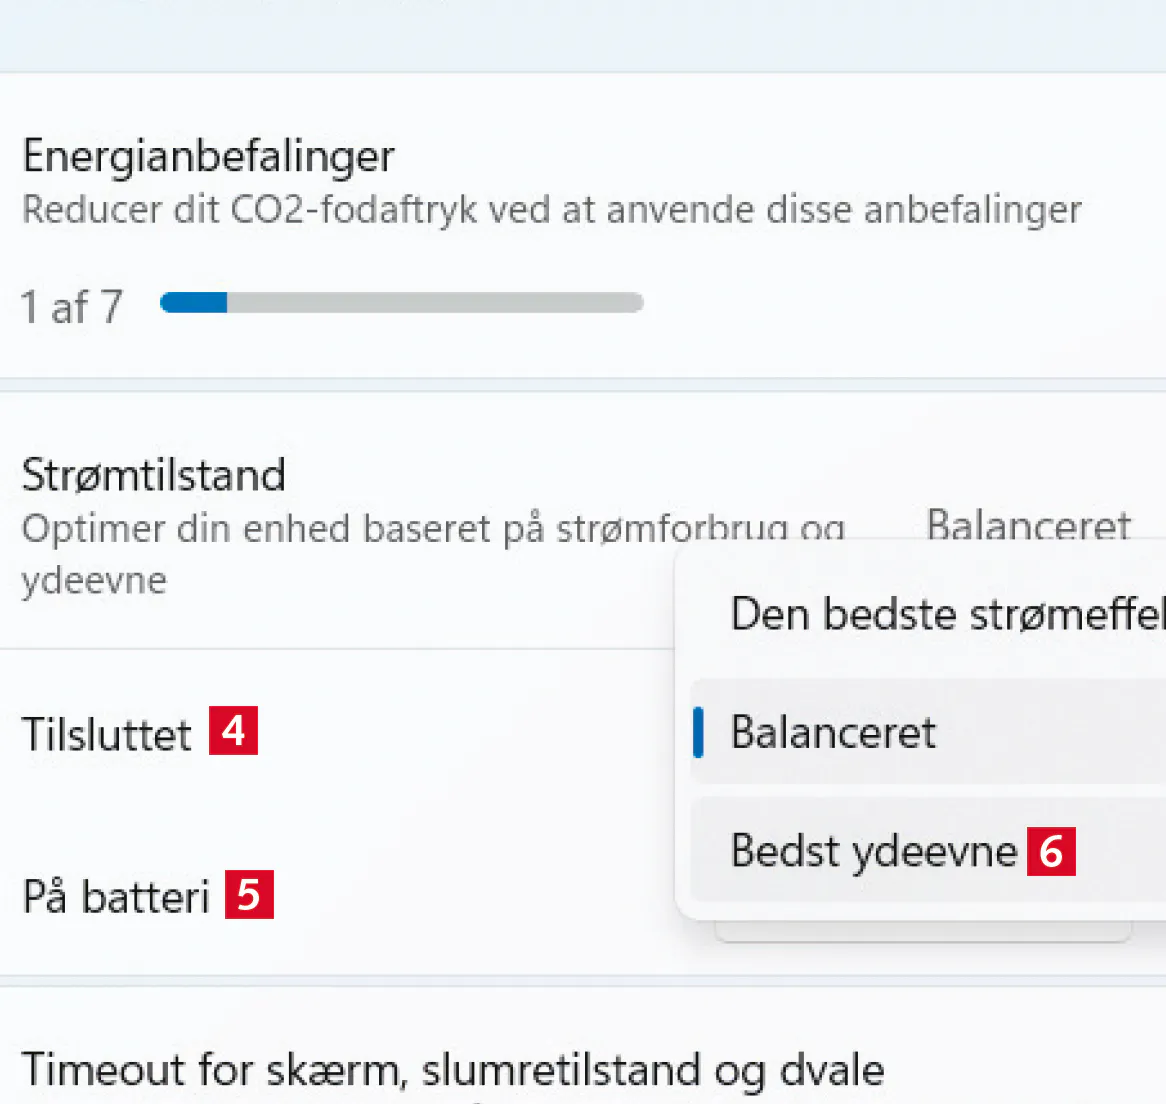Open the partly hidden På batteri dropdown box
Viewport: 1166px width, 1104px height.
click(922, 932)
